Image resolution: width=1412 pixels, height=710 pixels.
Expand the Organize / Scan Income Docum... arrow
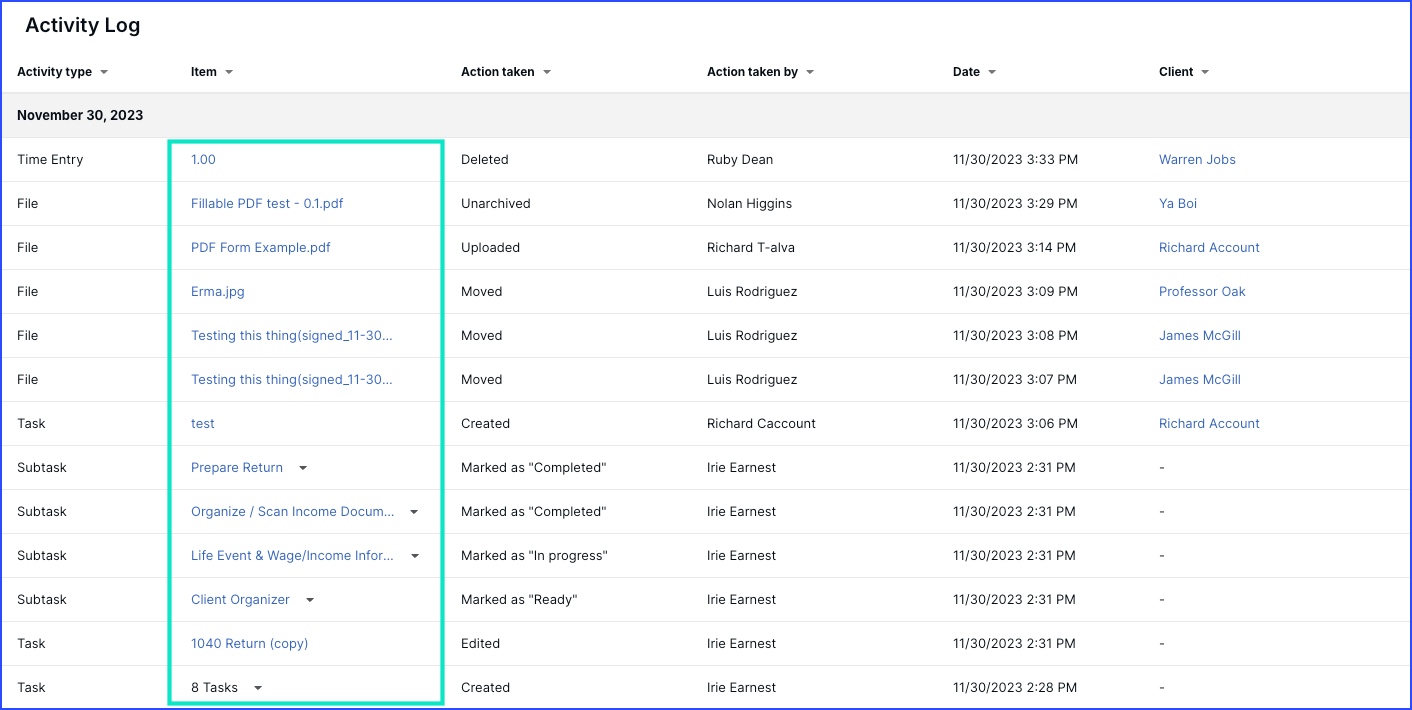tap(414, 512)
